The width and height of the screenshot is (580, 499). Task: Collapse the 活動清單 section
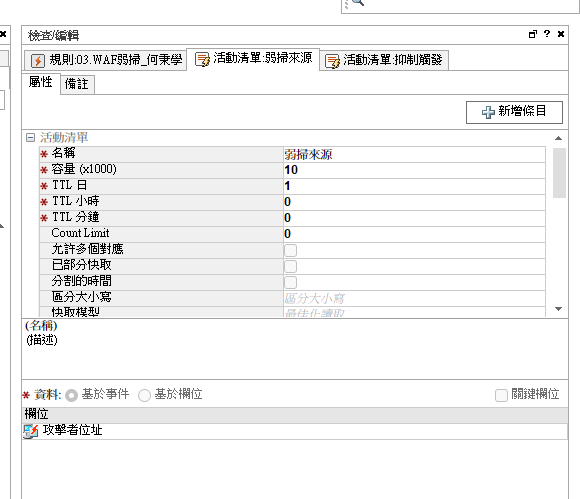(30, 138)
